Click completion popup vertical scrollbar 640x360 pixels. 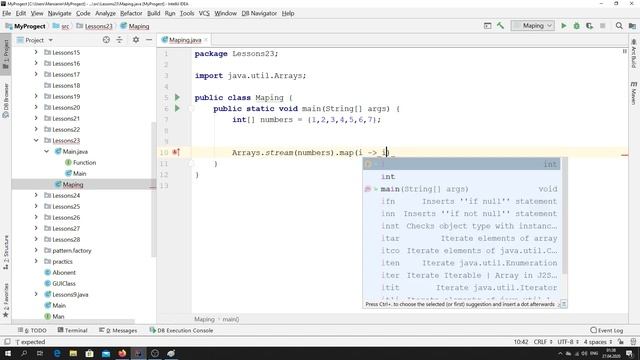coord(564,216)
